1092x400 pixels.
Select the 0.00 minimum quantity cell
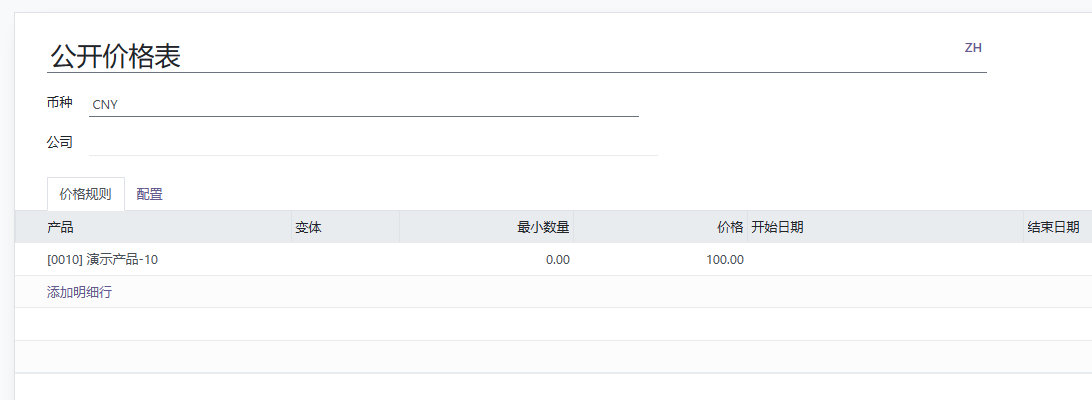click(x=486, y=260)
